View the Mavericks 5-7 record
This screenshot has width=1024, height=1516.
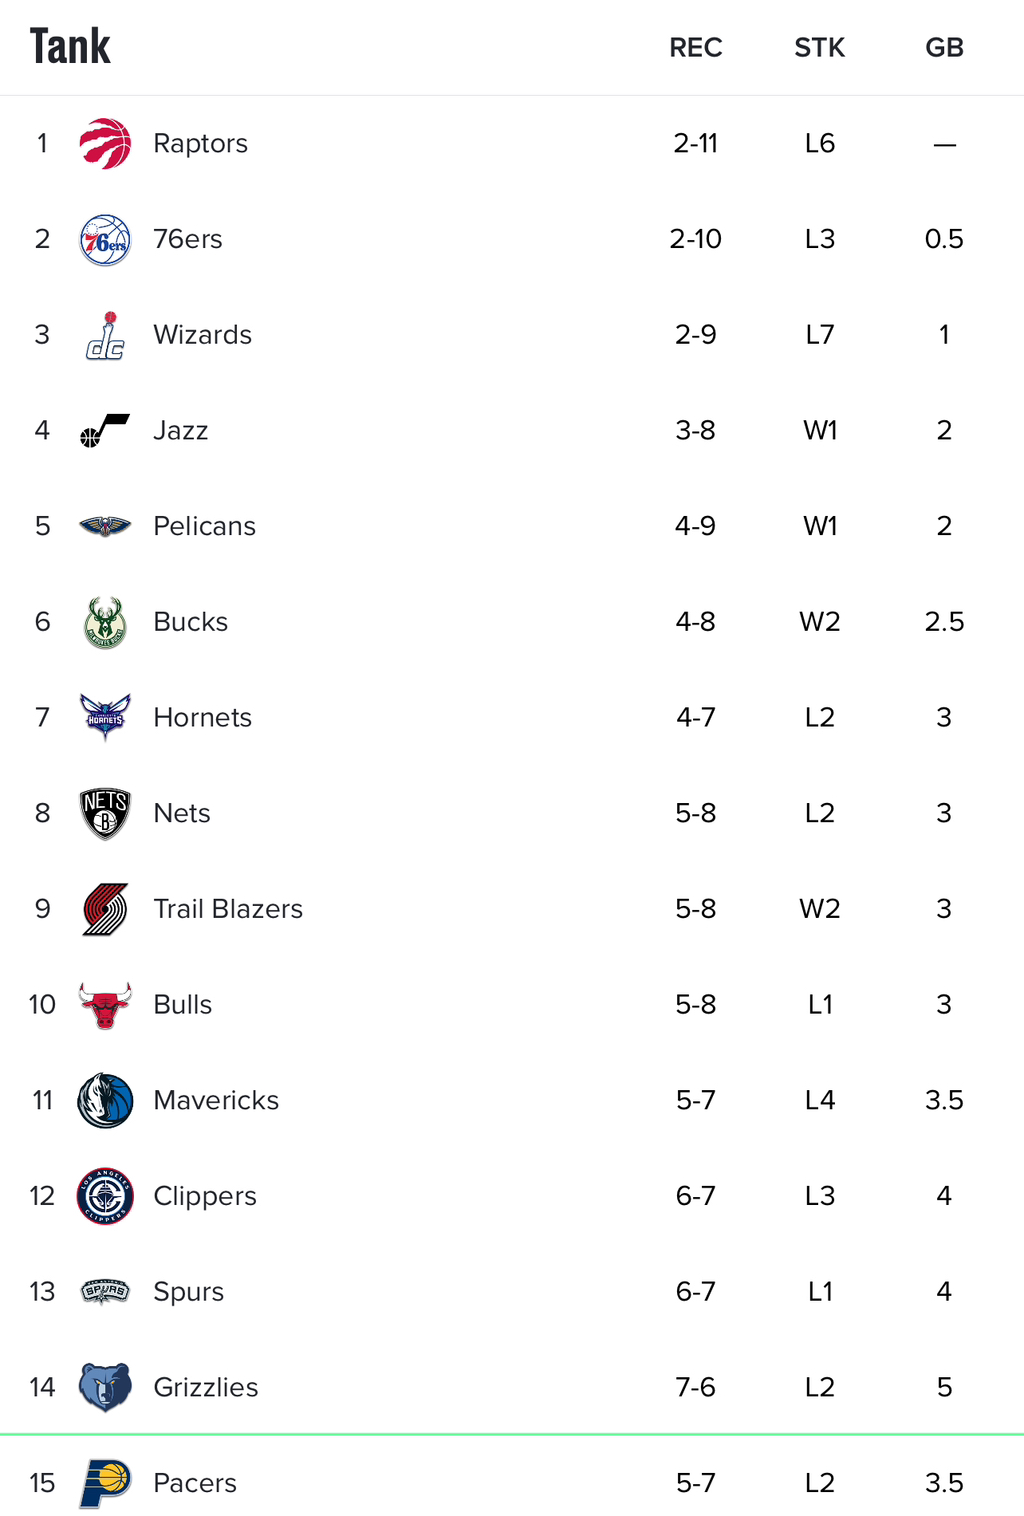tap(696, 1100)
